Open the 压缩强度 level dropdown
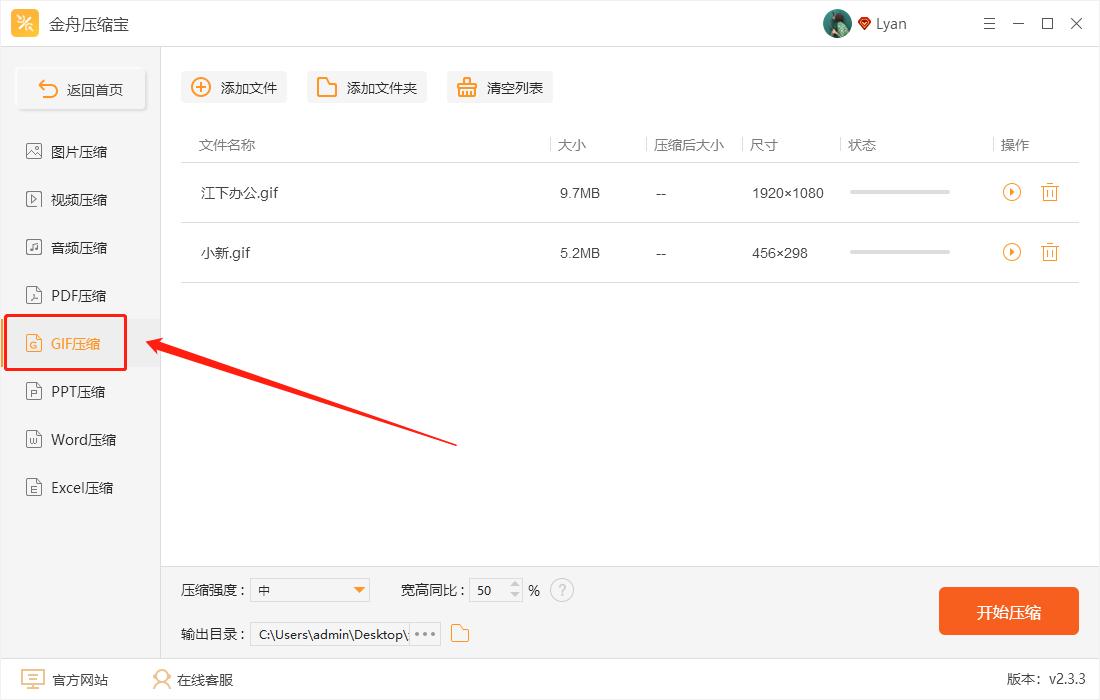The image size is (1100, 700). 310,590
